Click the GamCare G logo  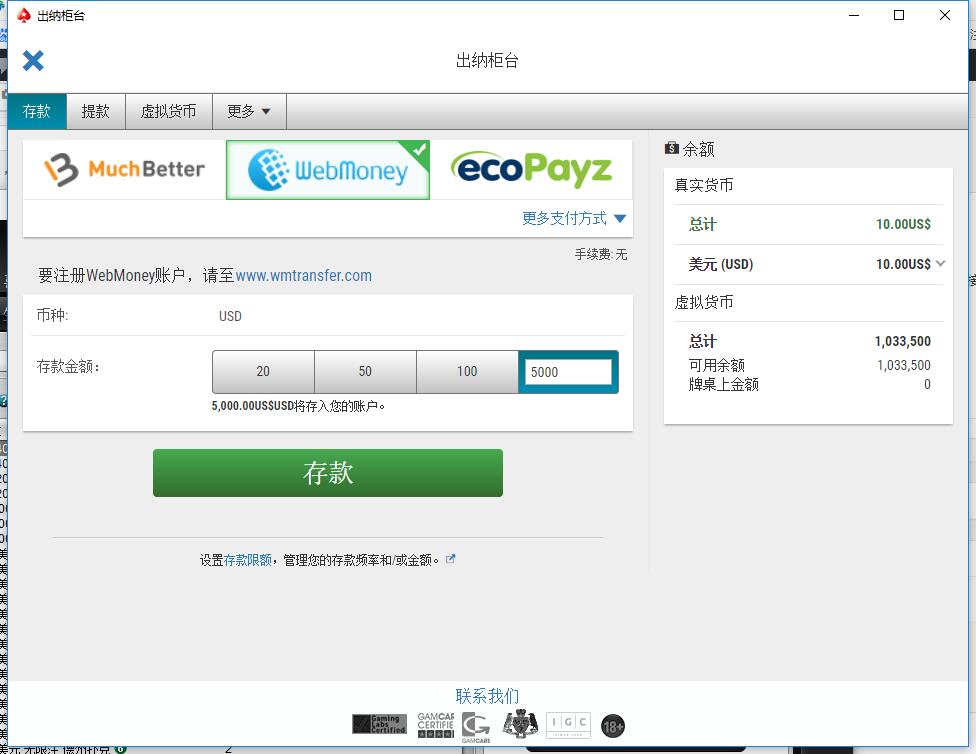pyautogui.click(x=476, y=727)
